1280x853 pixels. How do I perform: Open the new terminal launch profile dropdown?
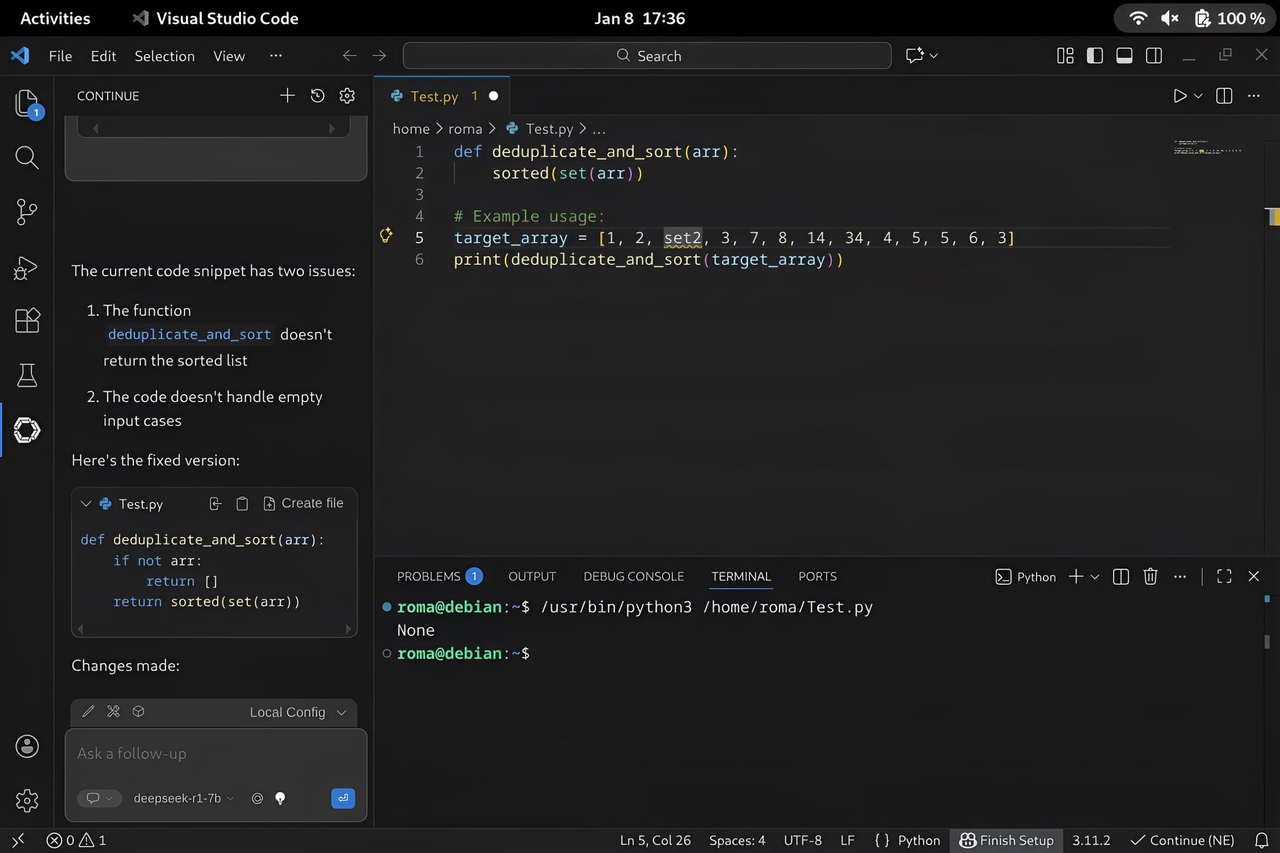coord(1095,576)
